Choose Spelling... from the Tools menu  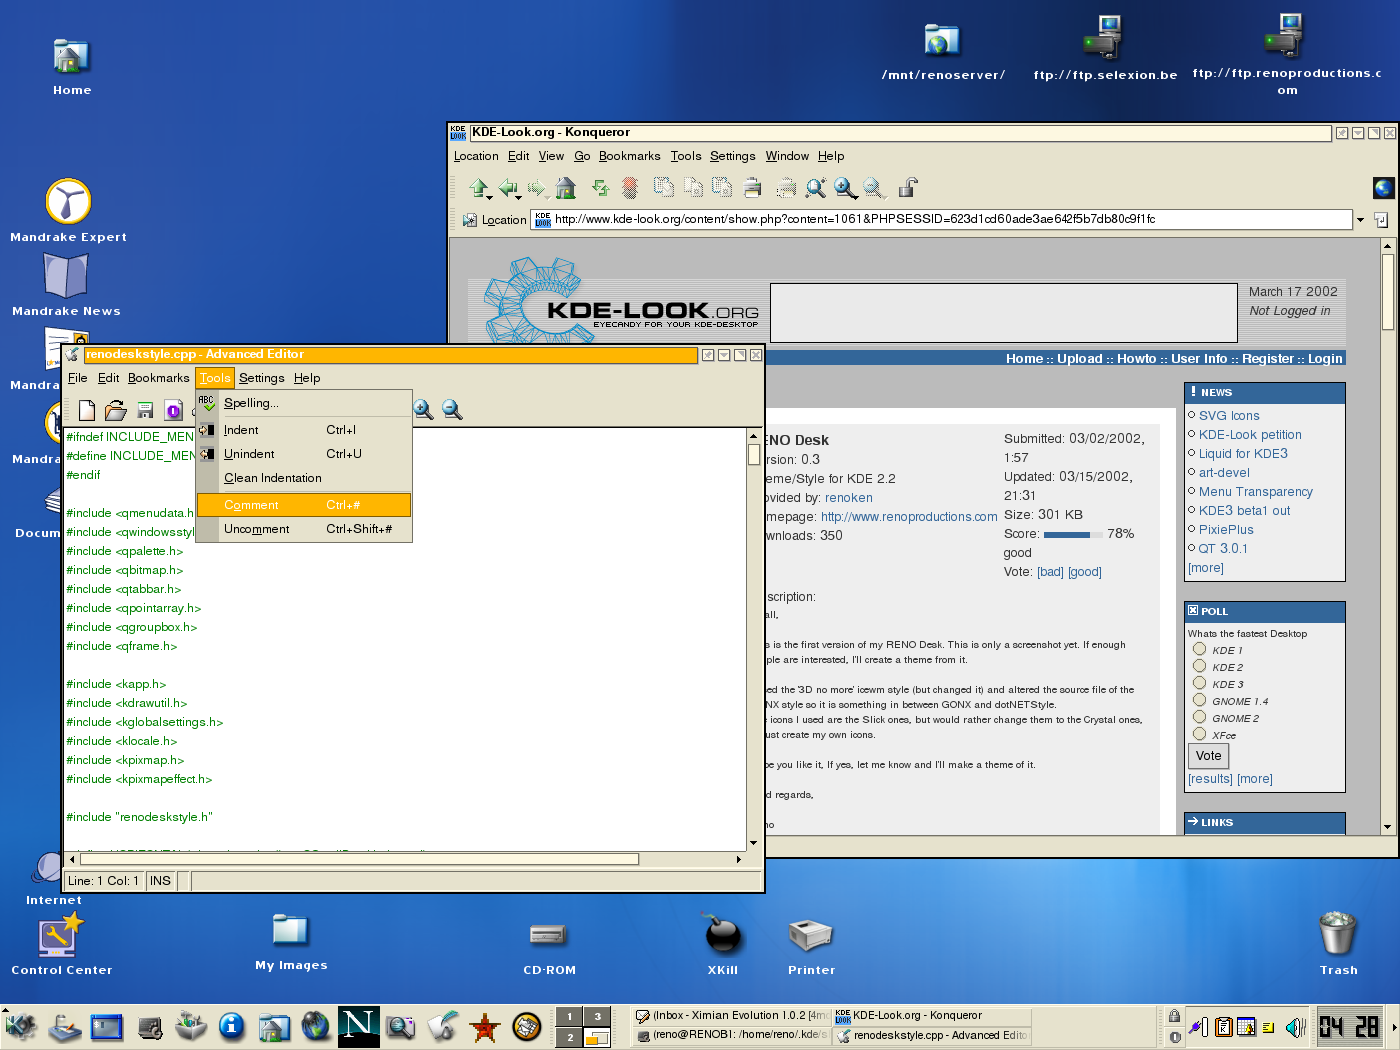tap(304, 403)
